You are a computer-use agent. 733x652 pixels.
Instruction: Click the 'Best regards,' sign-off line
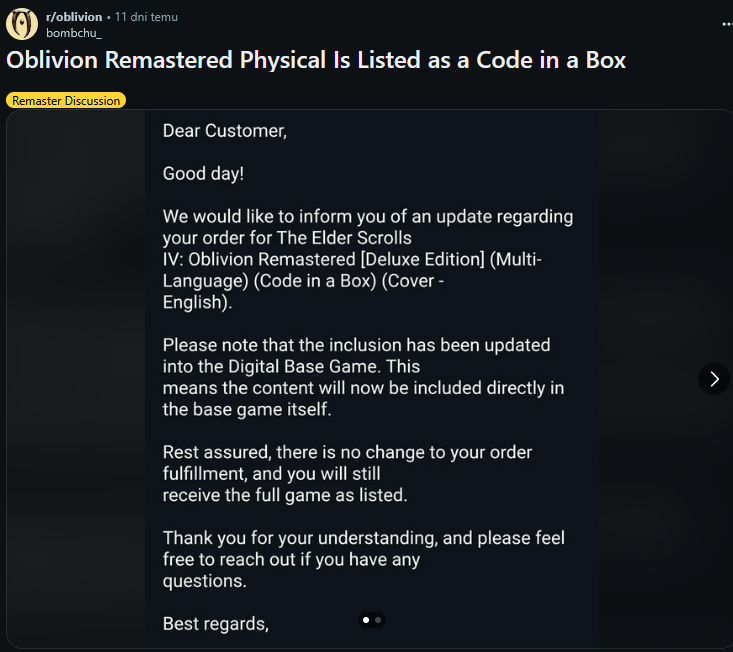(x=215, y=624)
